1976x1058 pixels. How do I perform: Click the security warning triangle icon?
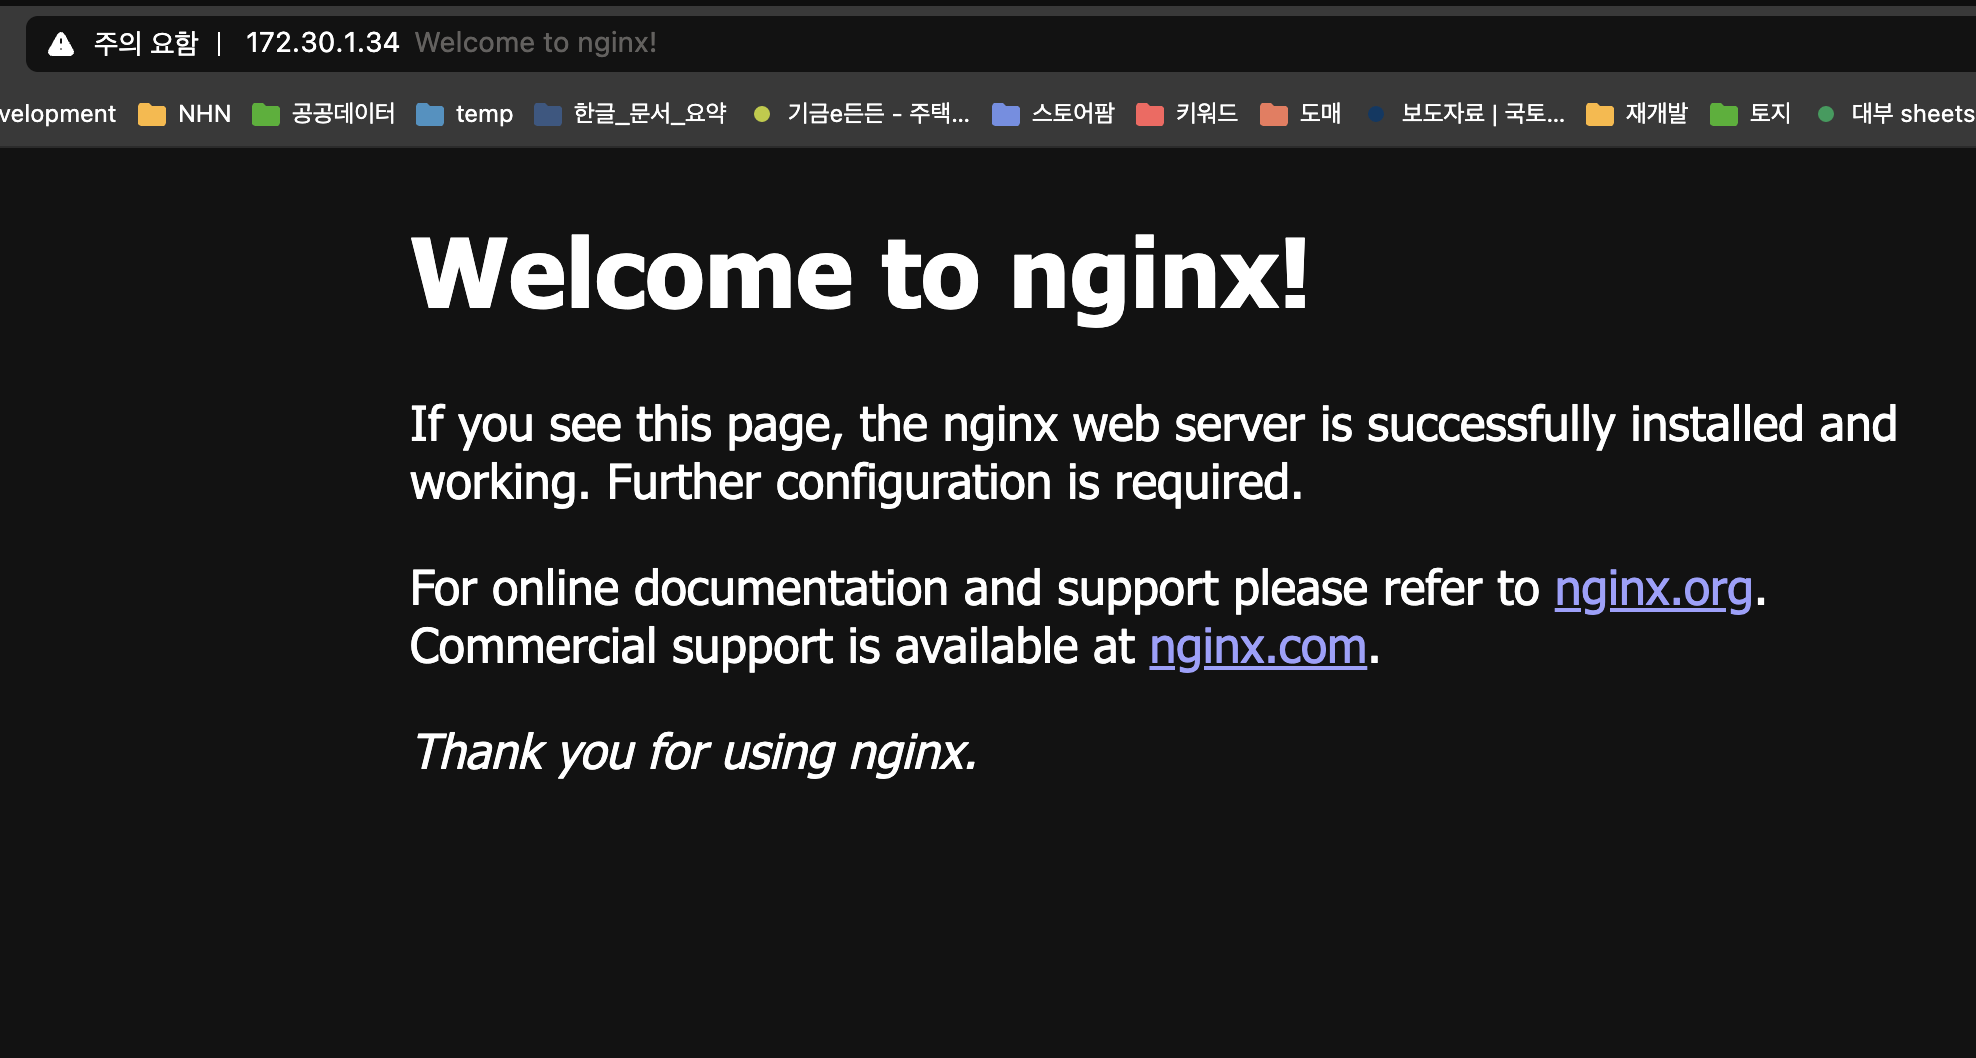pos(61,43)
